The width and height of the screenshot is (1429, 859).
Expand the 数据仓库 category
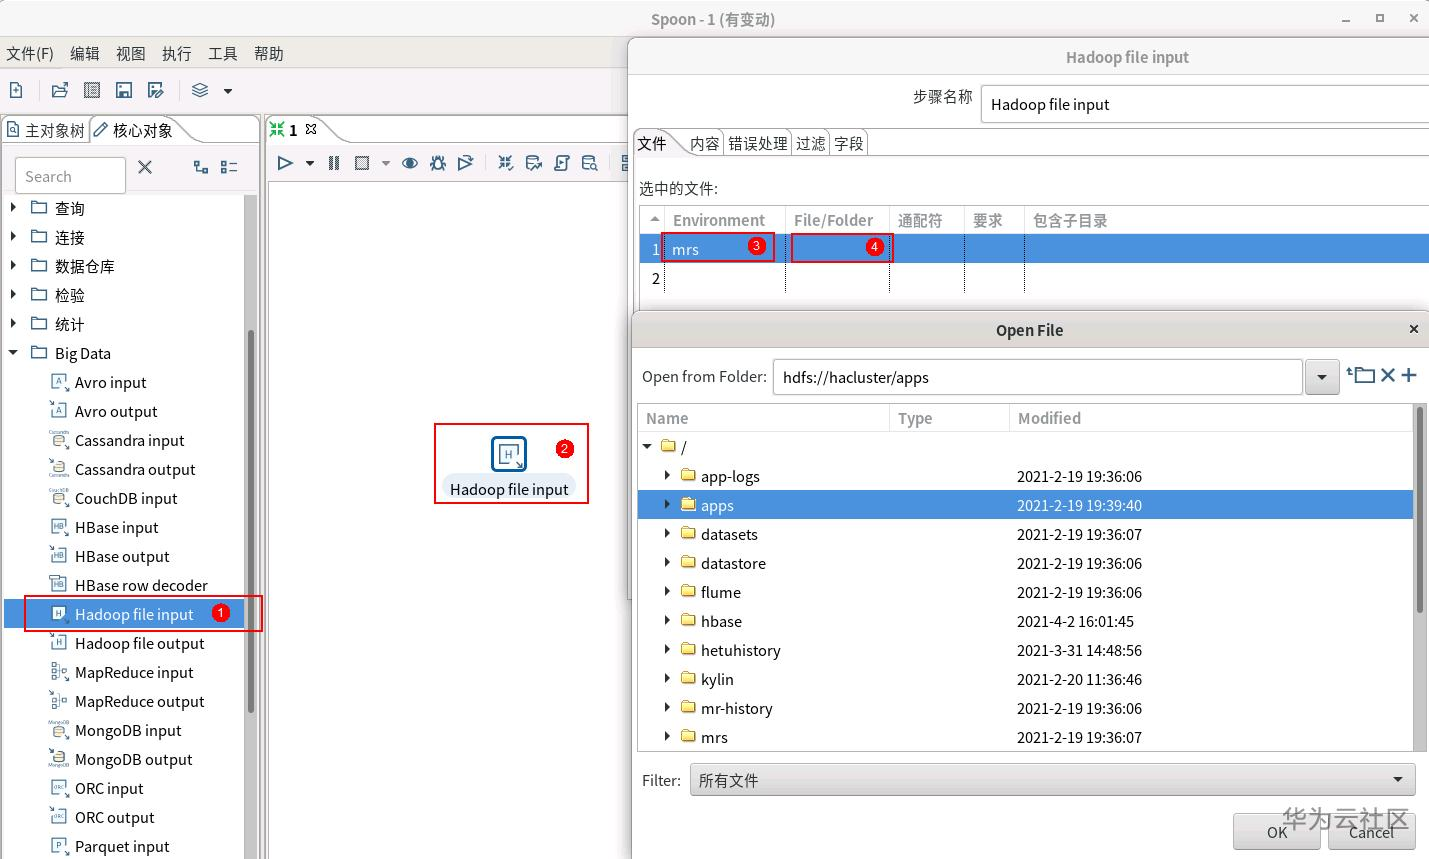[13, 265]
